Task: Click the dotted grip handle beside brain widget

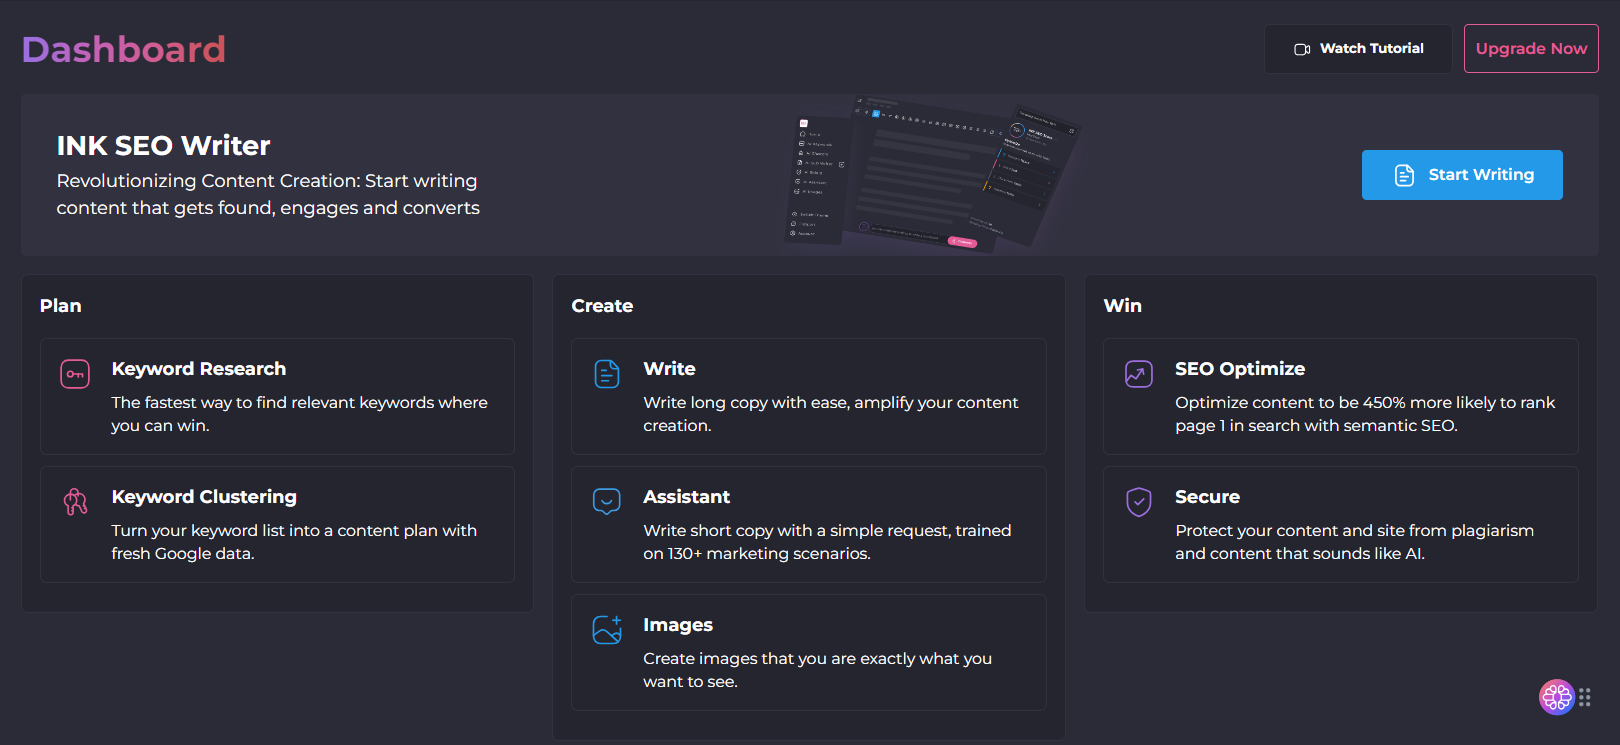Action: 1585,697
